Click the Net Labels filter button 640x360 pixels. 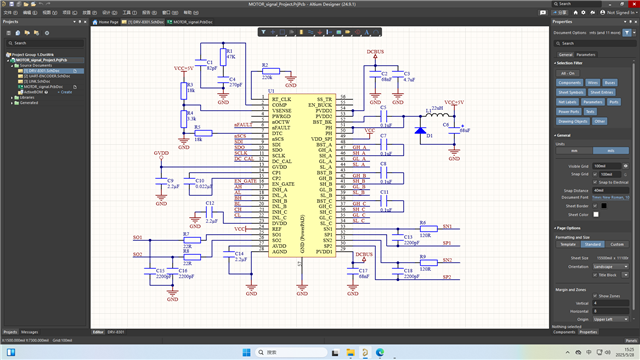[x=567, y=102]
